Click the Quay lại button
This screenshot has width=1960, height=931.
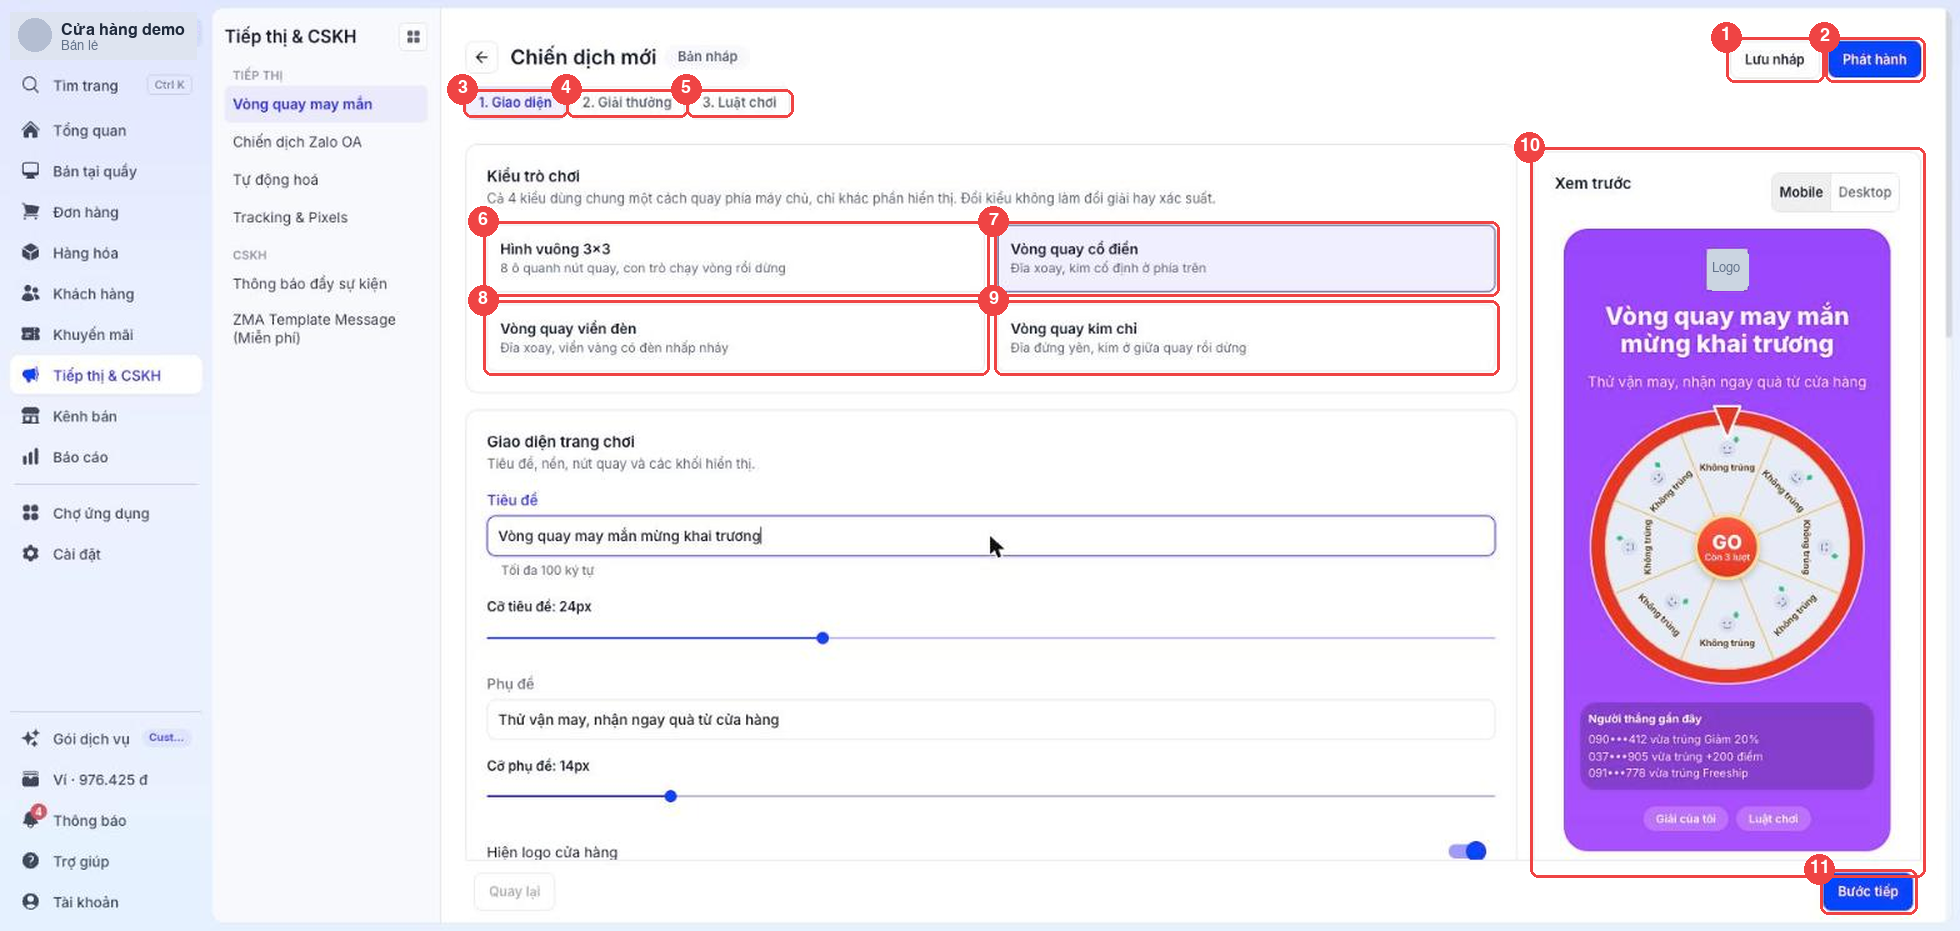[x=514, y=891]
